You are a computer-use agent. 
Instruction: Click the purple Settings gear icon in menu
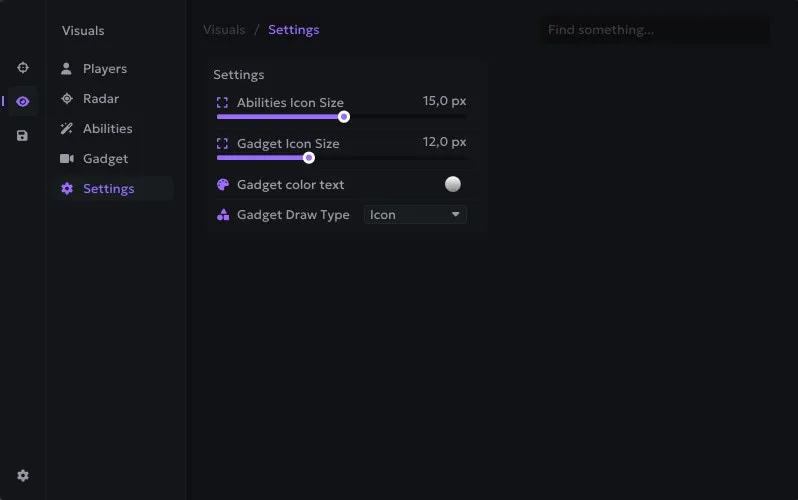pyautogui.click(x=67, y=188)
